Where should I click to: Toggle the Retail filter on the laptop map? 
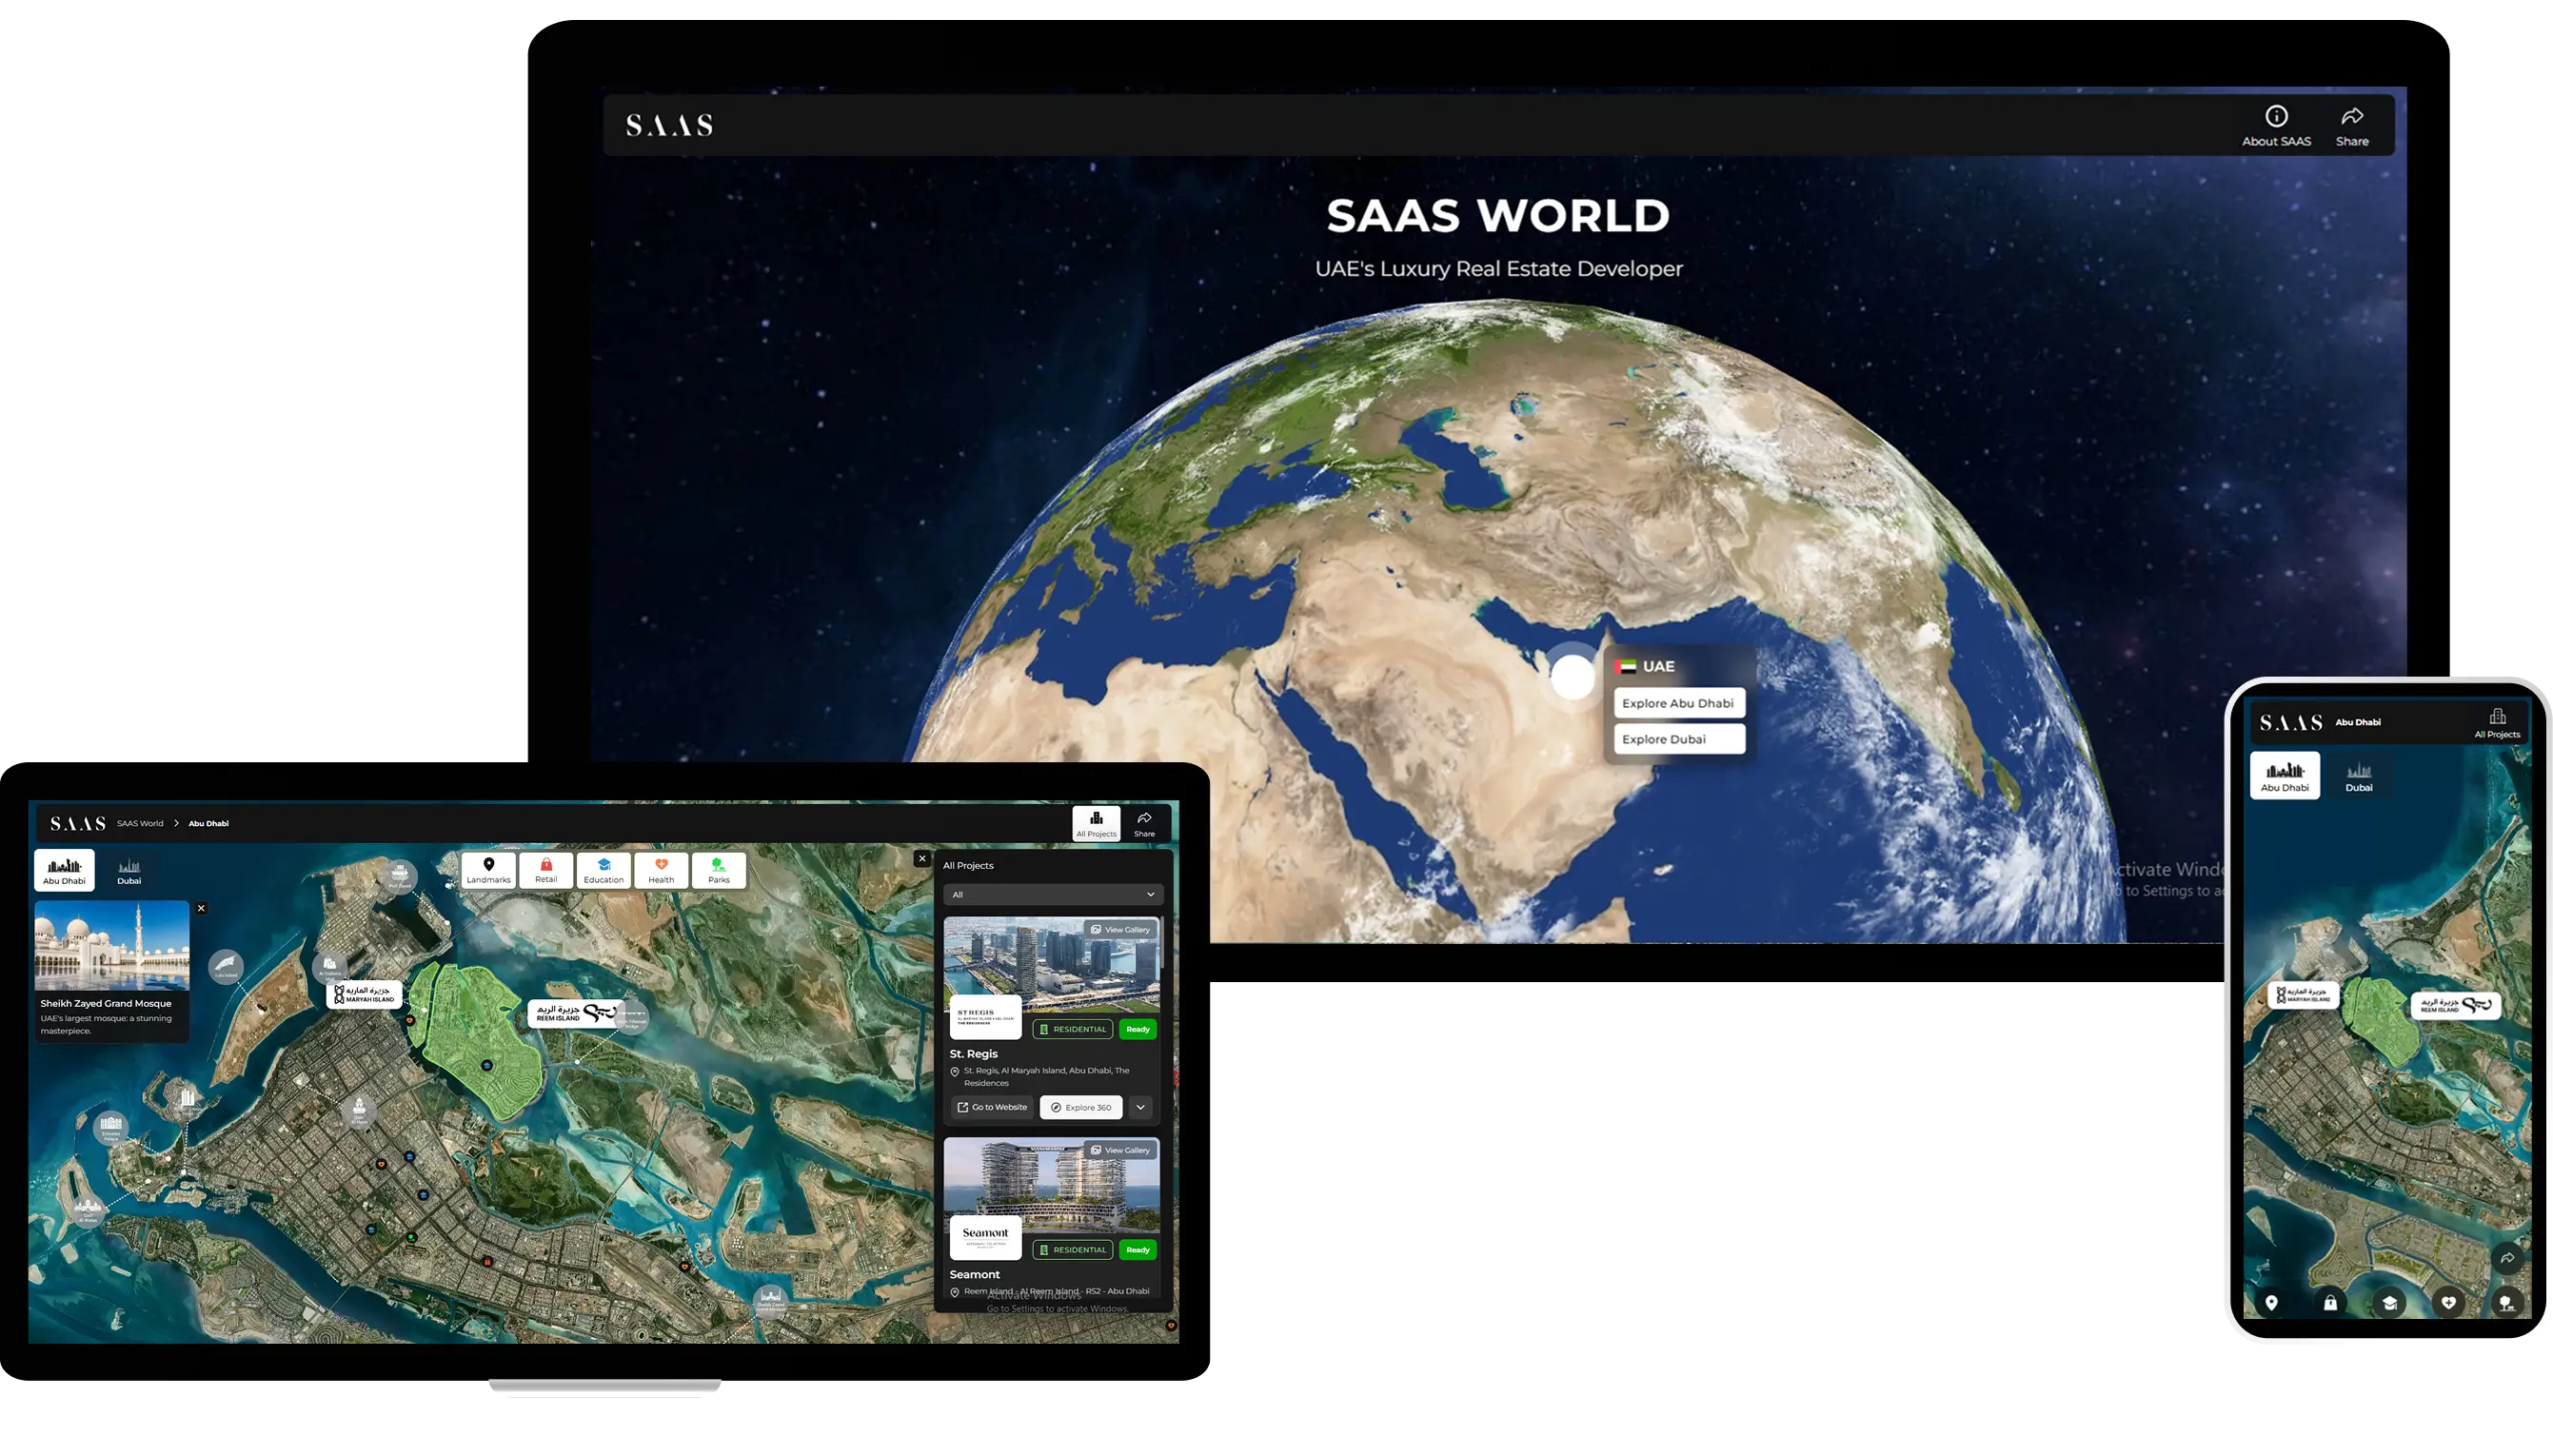coord(546,870)
